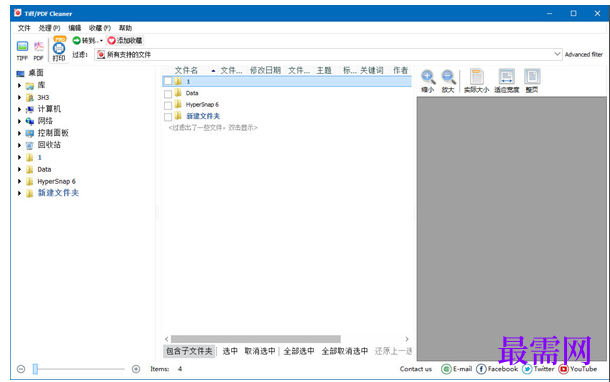Open the 编辑 menu
The image size is (610, 382).
pos(75,28)
